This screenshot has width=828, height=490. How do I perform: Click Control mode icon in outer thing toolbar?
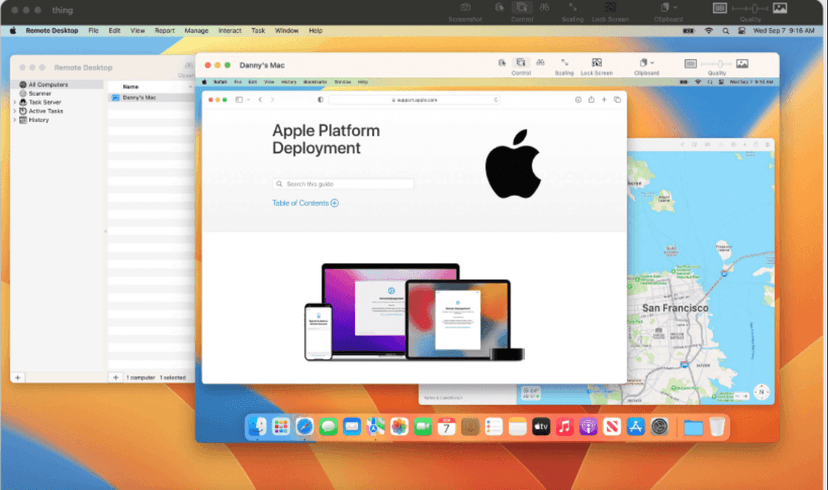(521, 7)
